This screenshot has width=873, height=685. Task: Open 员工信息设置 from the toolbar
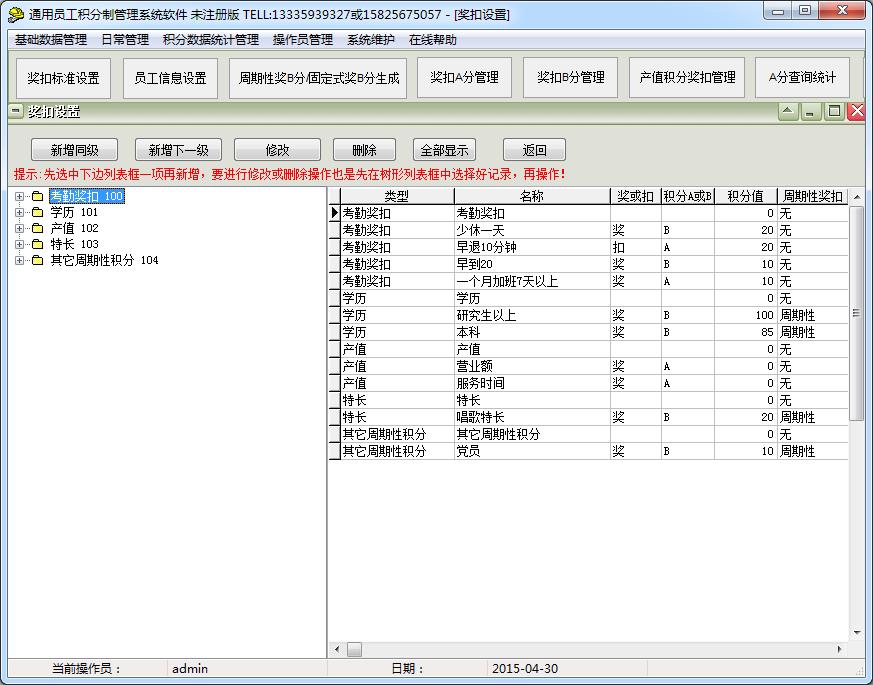click(x=170, y=78)
